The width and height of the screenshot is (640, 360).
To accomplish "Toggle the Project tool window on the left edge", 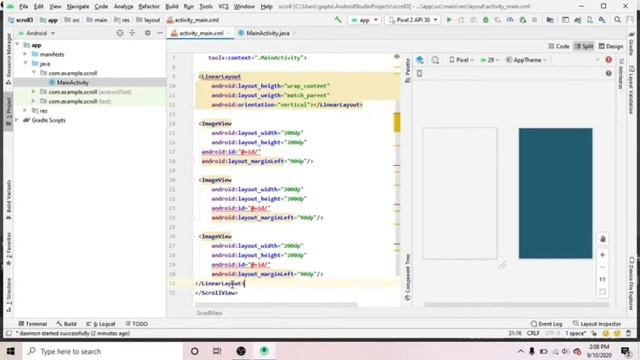I will tap(8, 111).
